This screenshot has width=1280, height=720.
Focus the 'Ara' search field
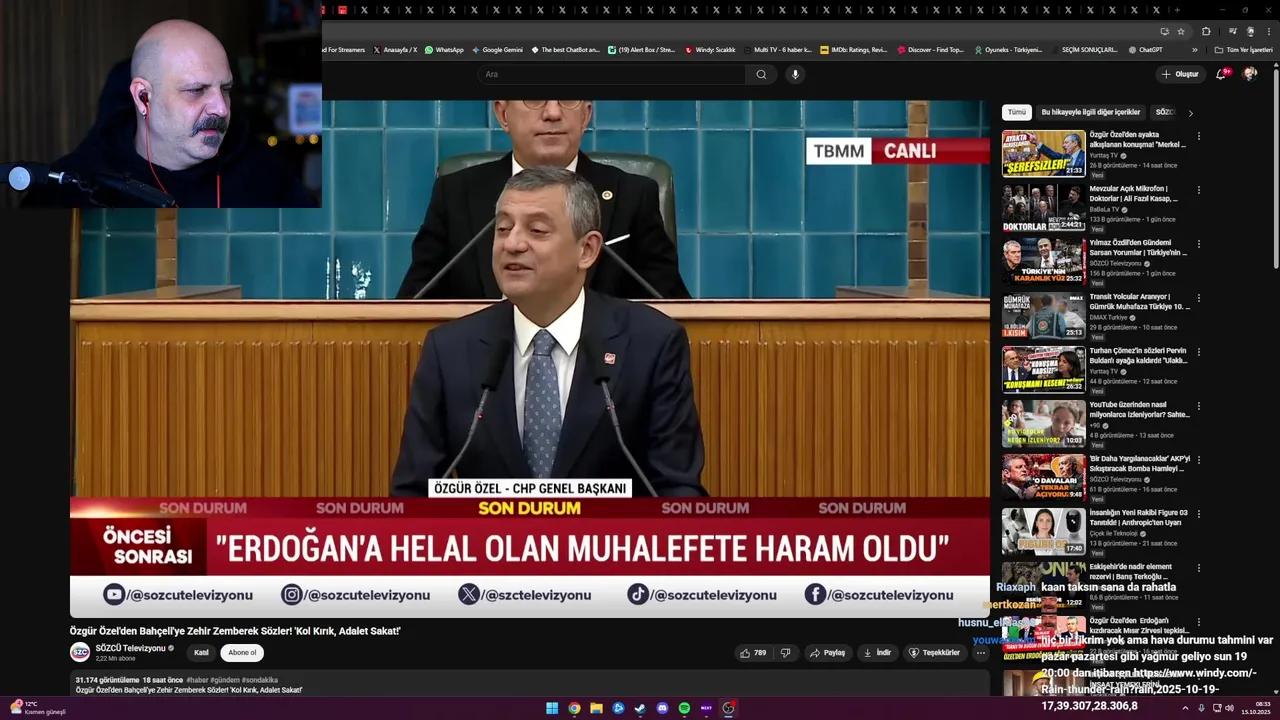(x=612, y=74)
